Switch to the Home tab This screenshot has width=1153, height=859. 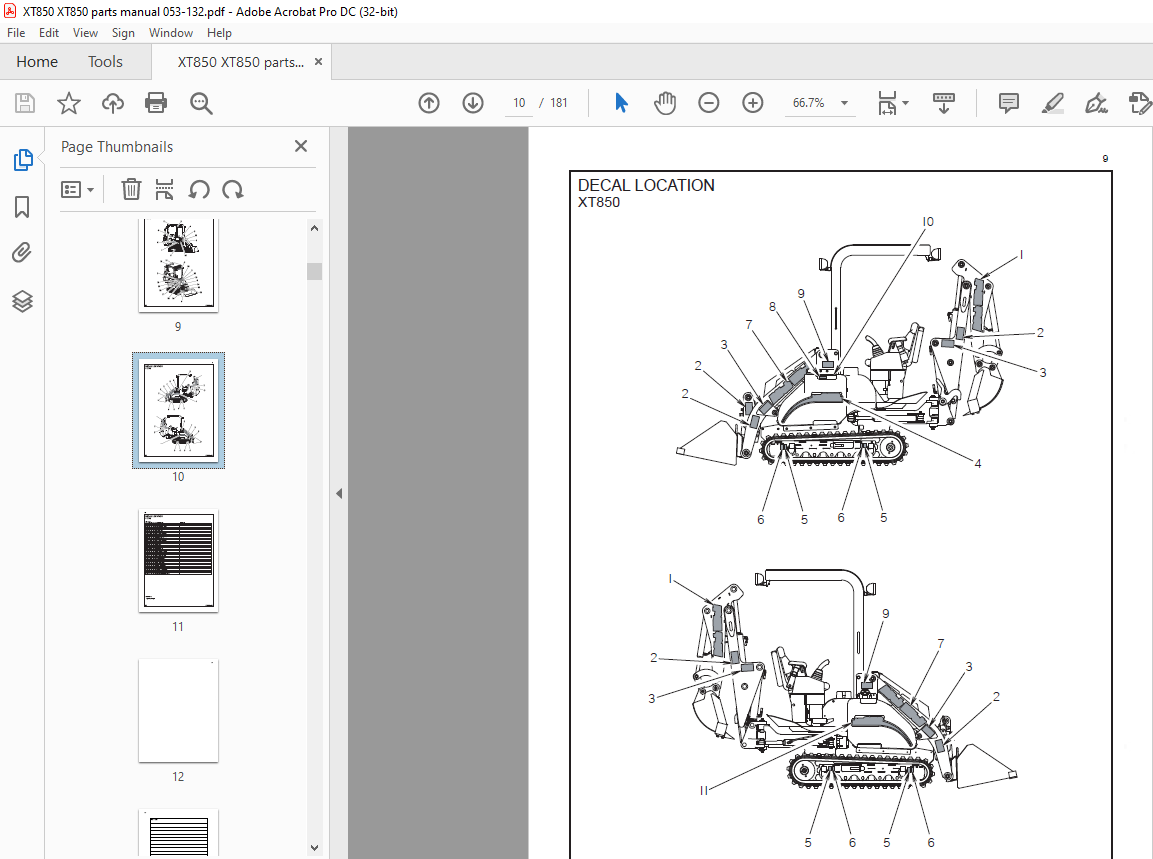37,62
